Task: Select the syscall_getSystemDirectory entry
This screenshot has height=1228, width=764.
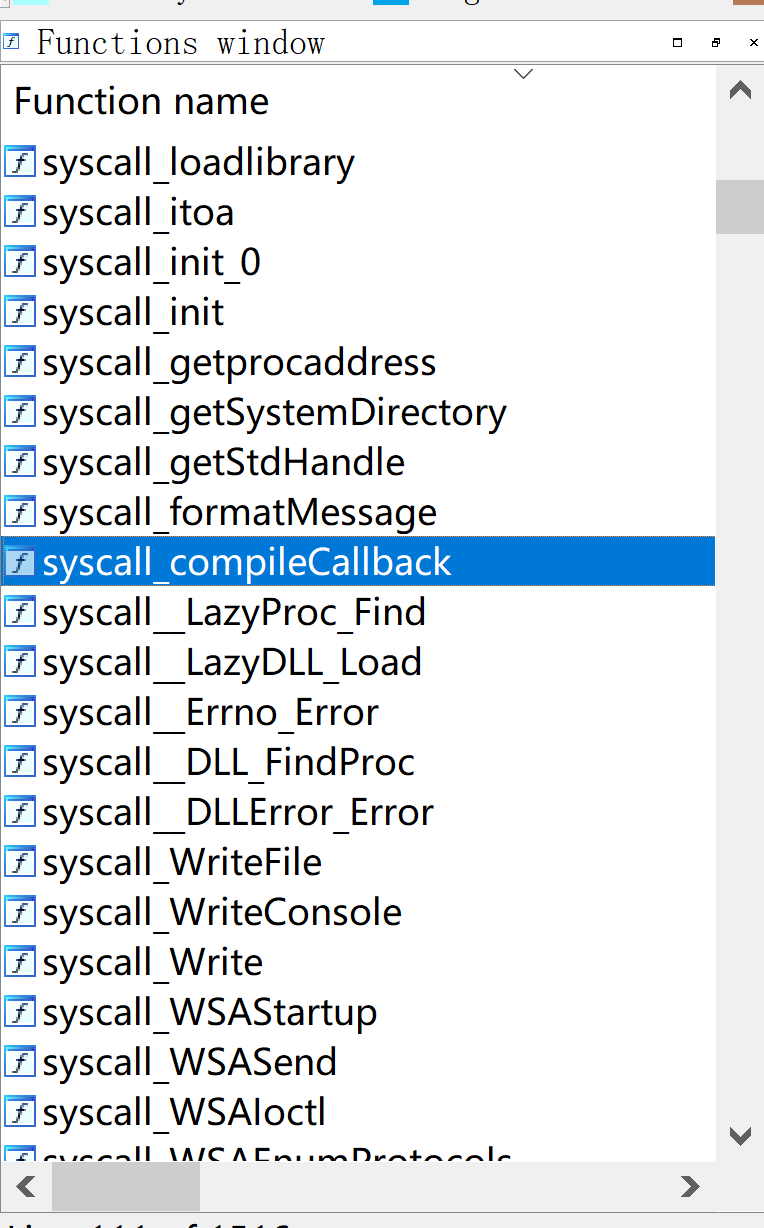Action: tap(358, 412)
